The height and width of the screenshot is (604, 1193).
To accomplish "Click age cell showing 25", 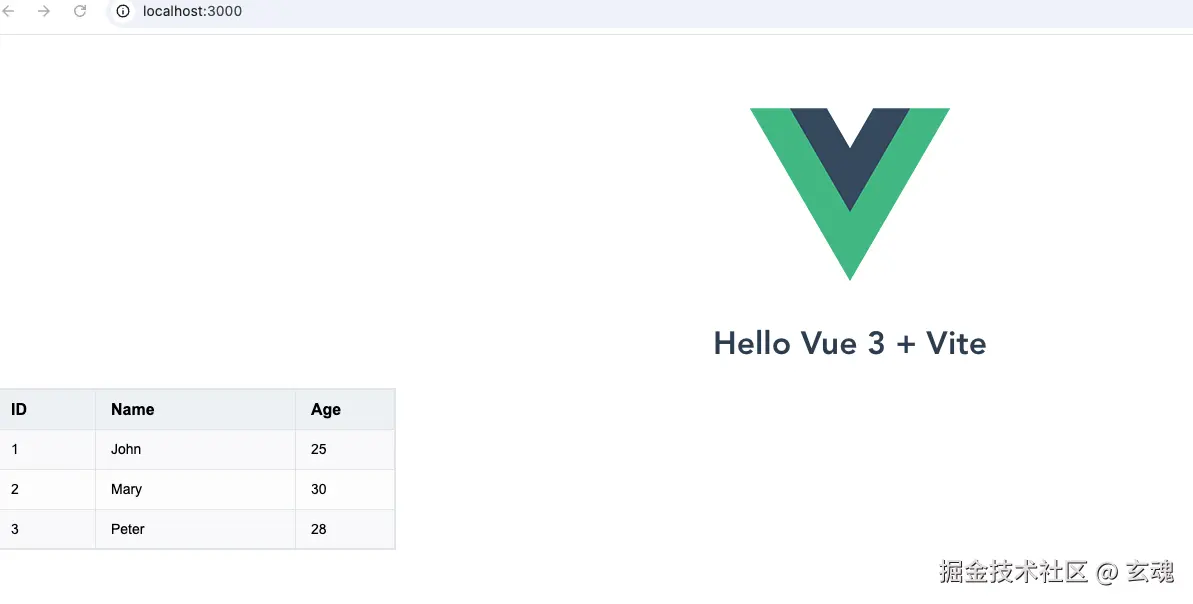I will [319, 449].
